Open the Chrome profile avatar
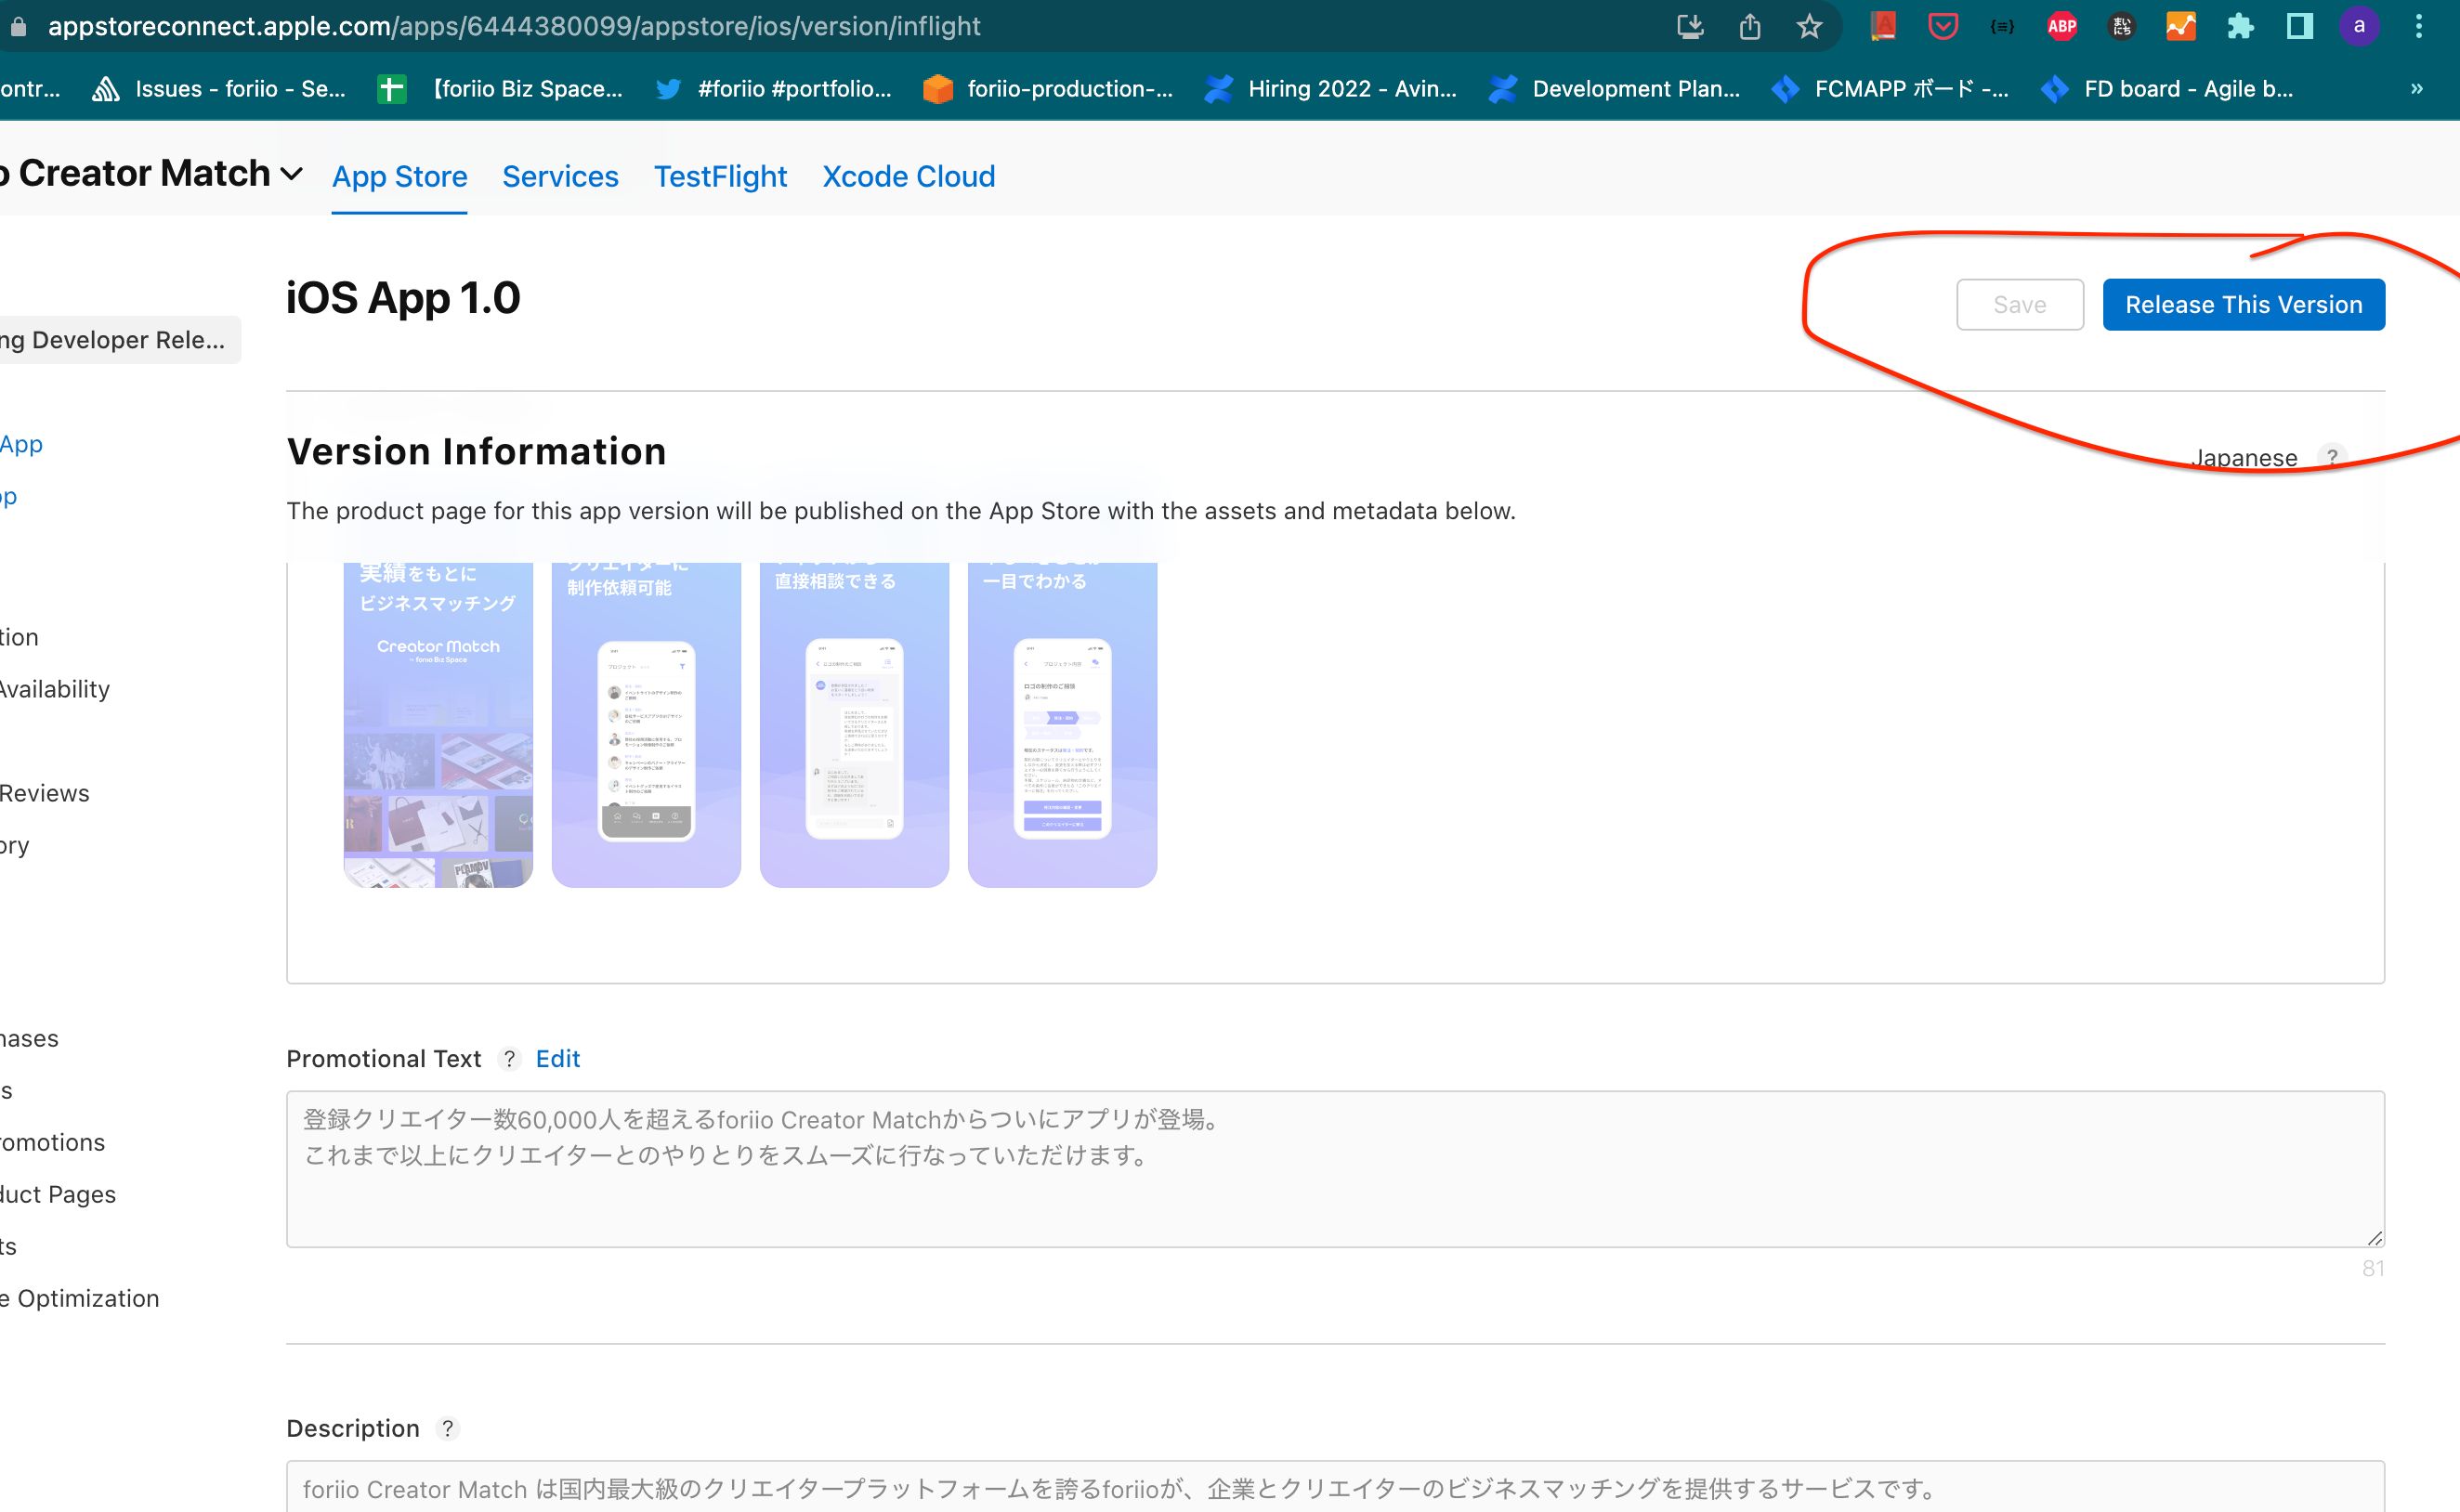The width and height of the screenshot is (2460, 1512). pyautogui.click(x=2360, y=27)
